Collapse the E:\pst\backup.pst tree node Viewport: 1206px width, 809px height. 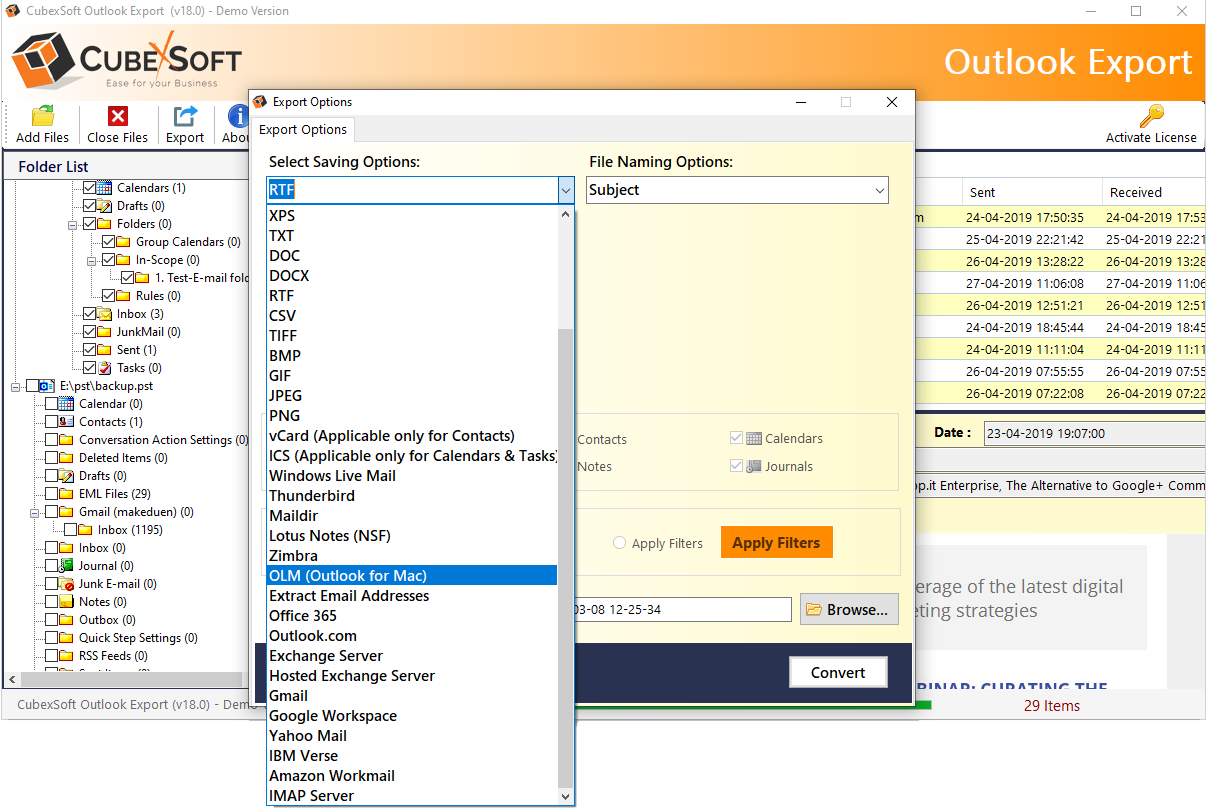point(16,386)
